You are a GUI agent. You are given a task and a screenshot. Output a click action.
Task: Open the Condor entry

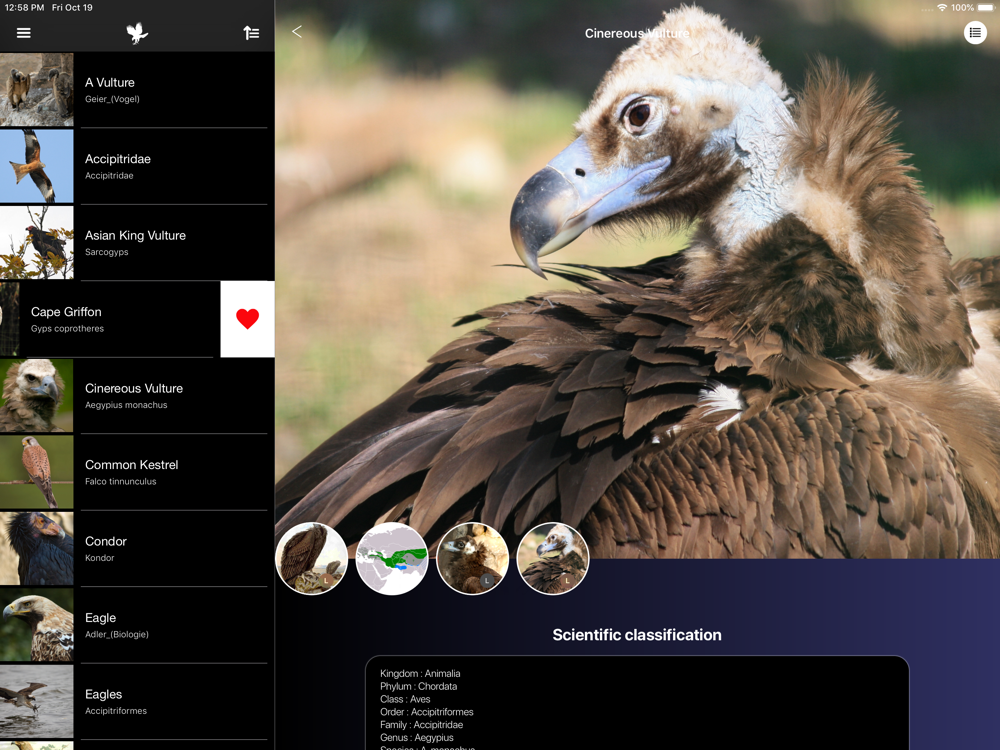[137, 549]
